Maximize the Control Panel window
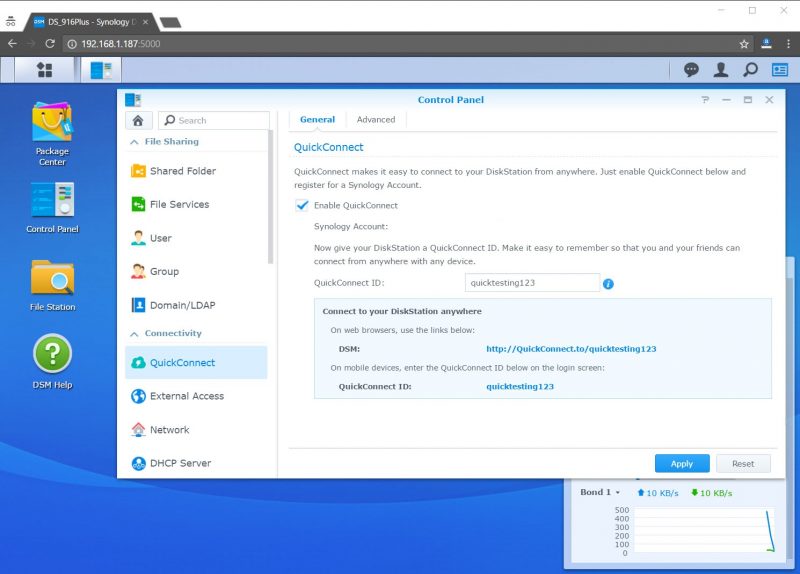 point(747,100)
